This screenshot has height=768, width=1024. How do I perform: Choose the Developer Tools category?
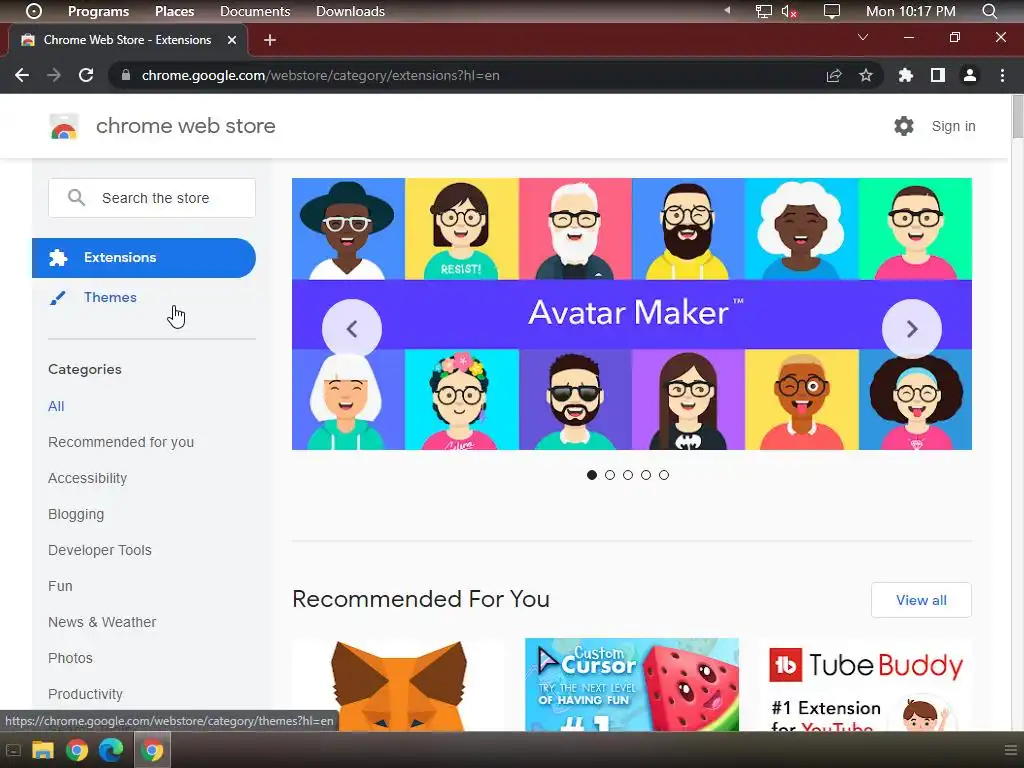[x=100, y=550]
